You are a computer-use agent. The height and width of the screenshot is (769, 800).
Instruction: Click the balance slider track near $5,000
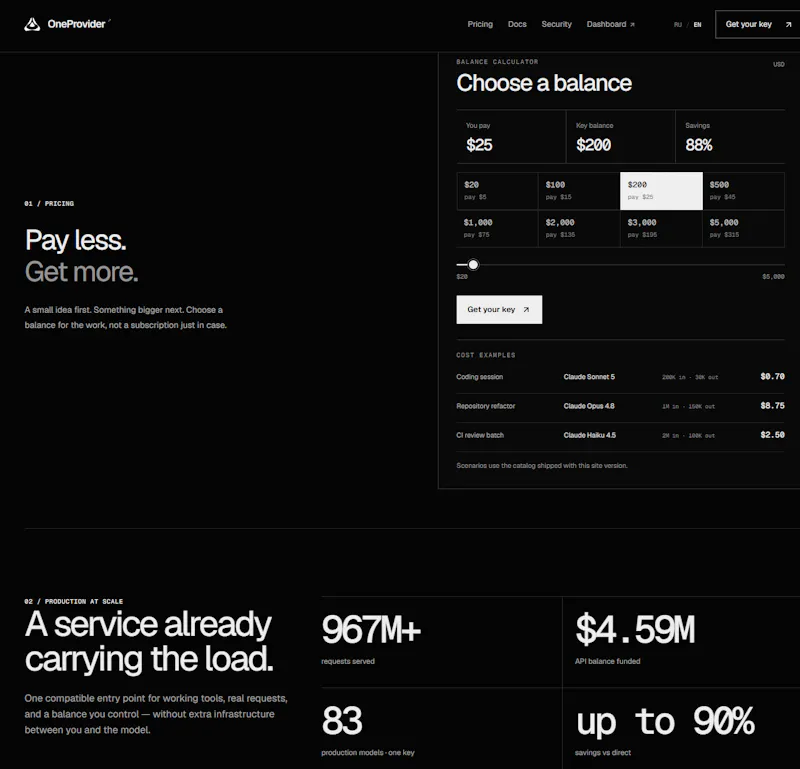(781, 264)
